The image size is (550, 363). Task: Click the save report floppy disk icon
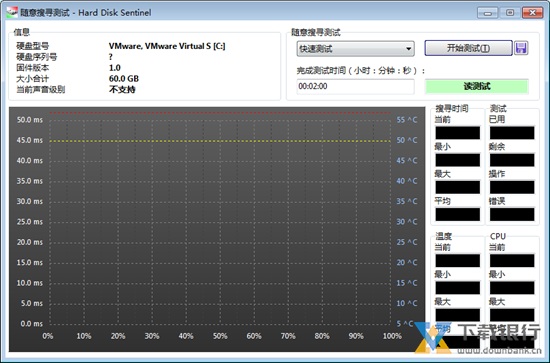click(521, 48)
